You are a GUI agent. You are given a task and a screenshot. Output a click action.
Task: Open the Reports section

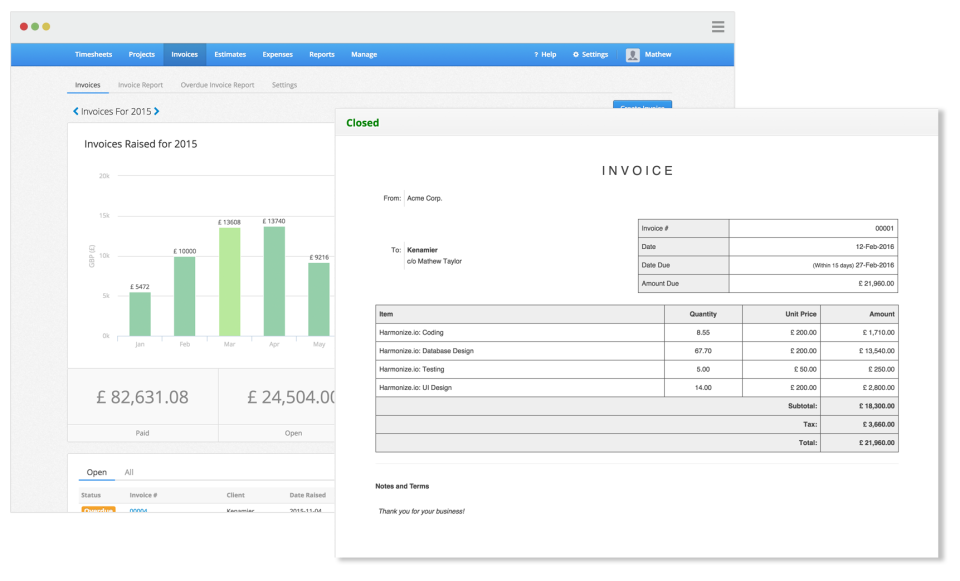321,54
